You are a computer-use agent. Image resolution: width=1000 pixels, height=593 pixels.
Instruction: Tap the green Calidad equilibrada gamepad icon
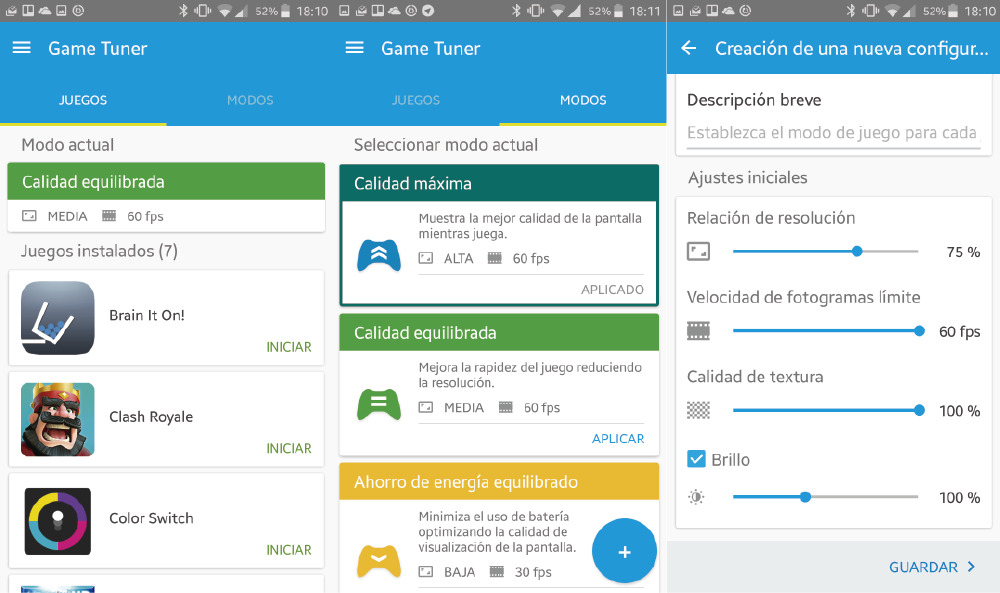pyautogui.click(x=379, y=403)
